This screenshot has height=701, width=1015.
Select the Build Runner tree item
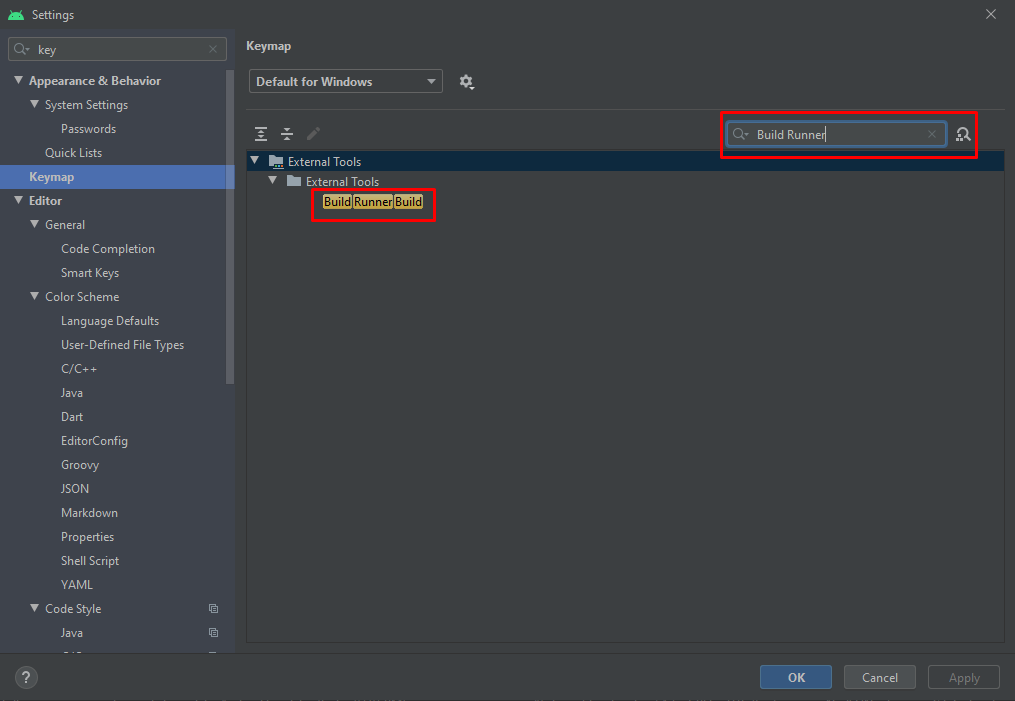372,202
